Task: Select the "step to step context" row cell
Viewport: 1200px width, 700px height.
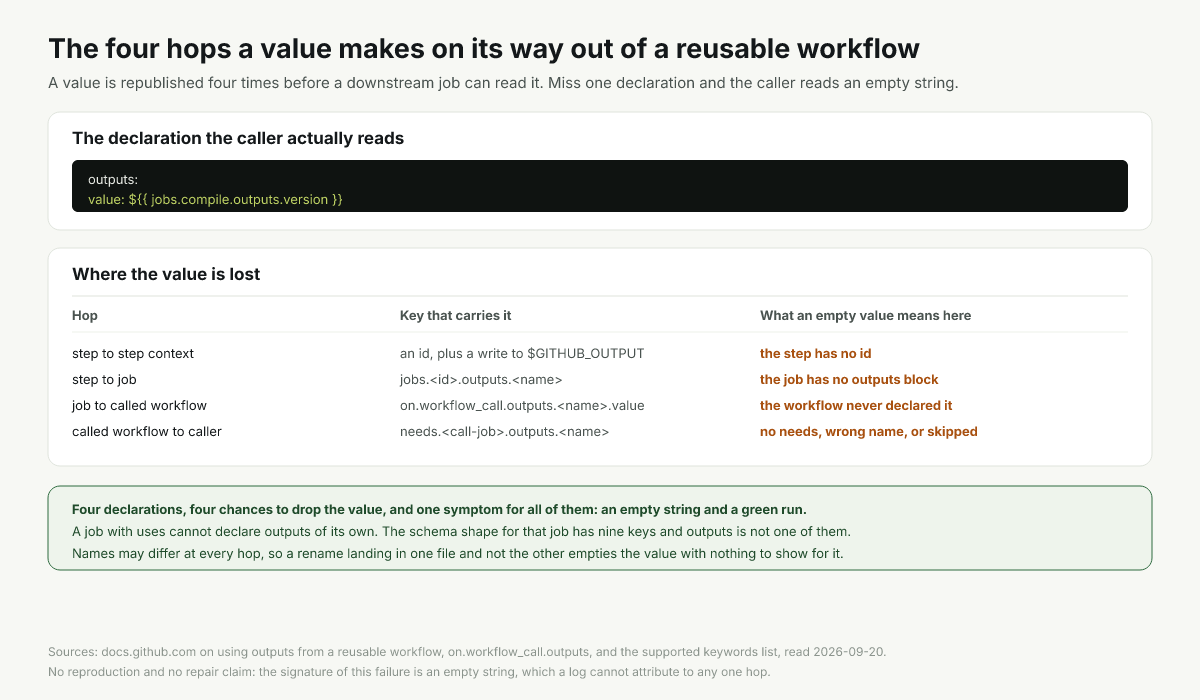Action: pos(133,353)
